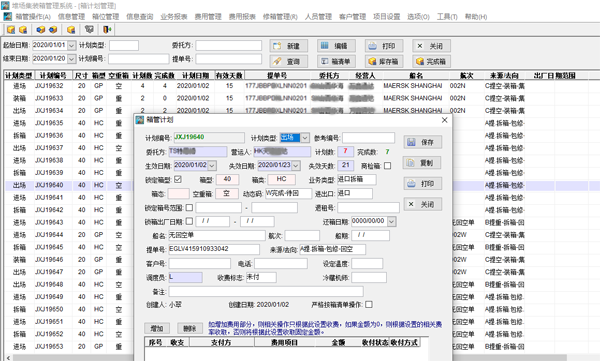This screenshot has width=600, height=361.
Task: Open the 修箱管理(R) menu
Action: tap(280, 16)
